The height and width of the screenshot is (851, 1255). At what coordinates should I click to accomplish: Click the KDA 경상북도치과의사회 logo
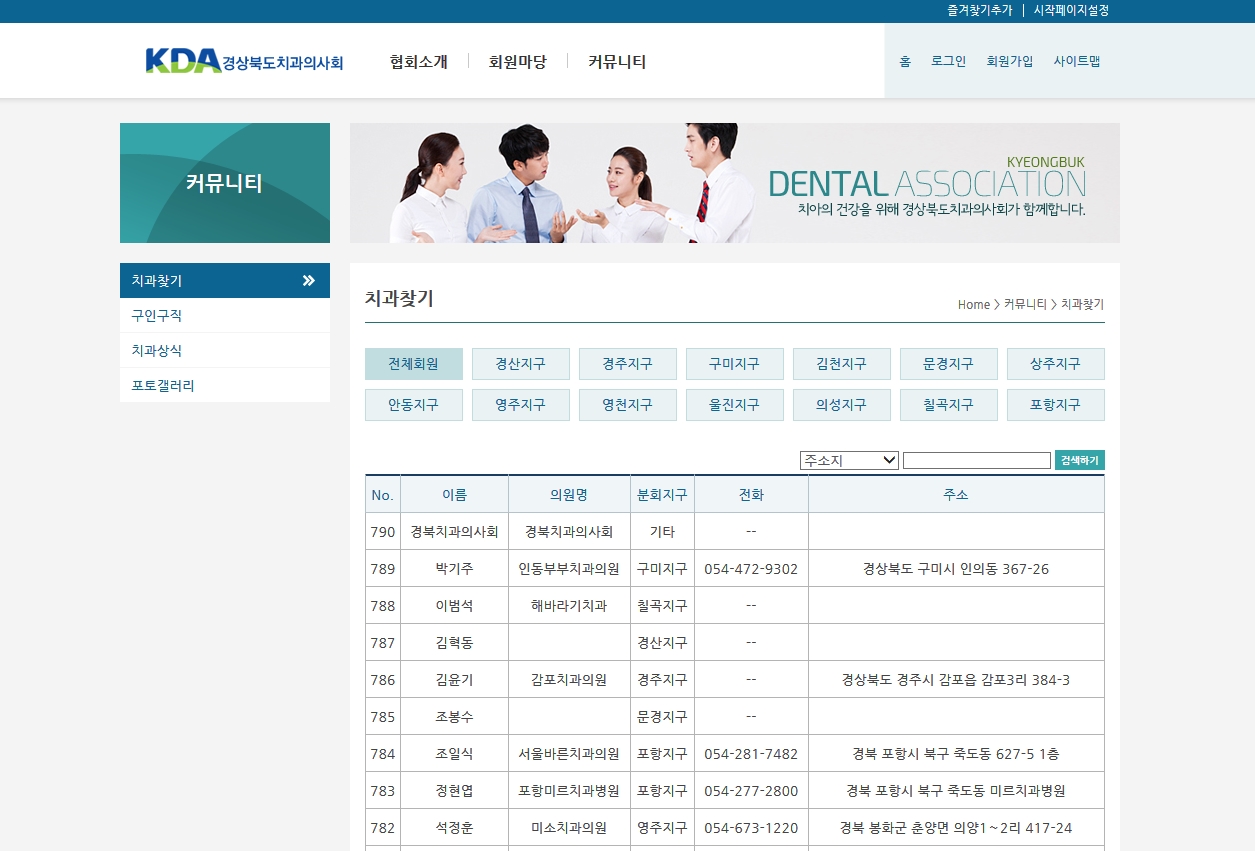coord(244,61)
